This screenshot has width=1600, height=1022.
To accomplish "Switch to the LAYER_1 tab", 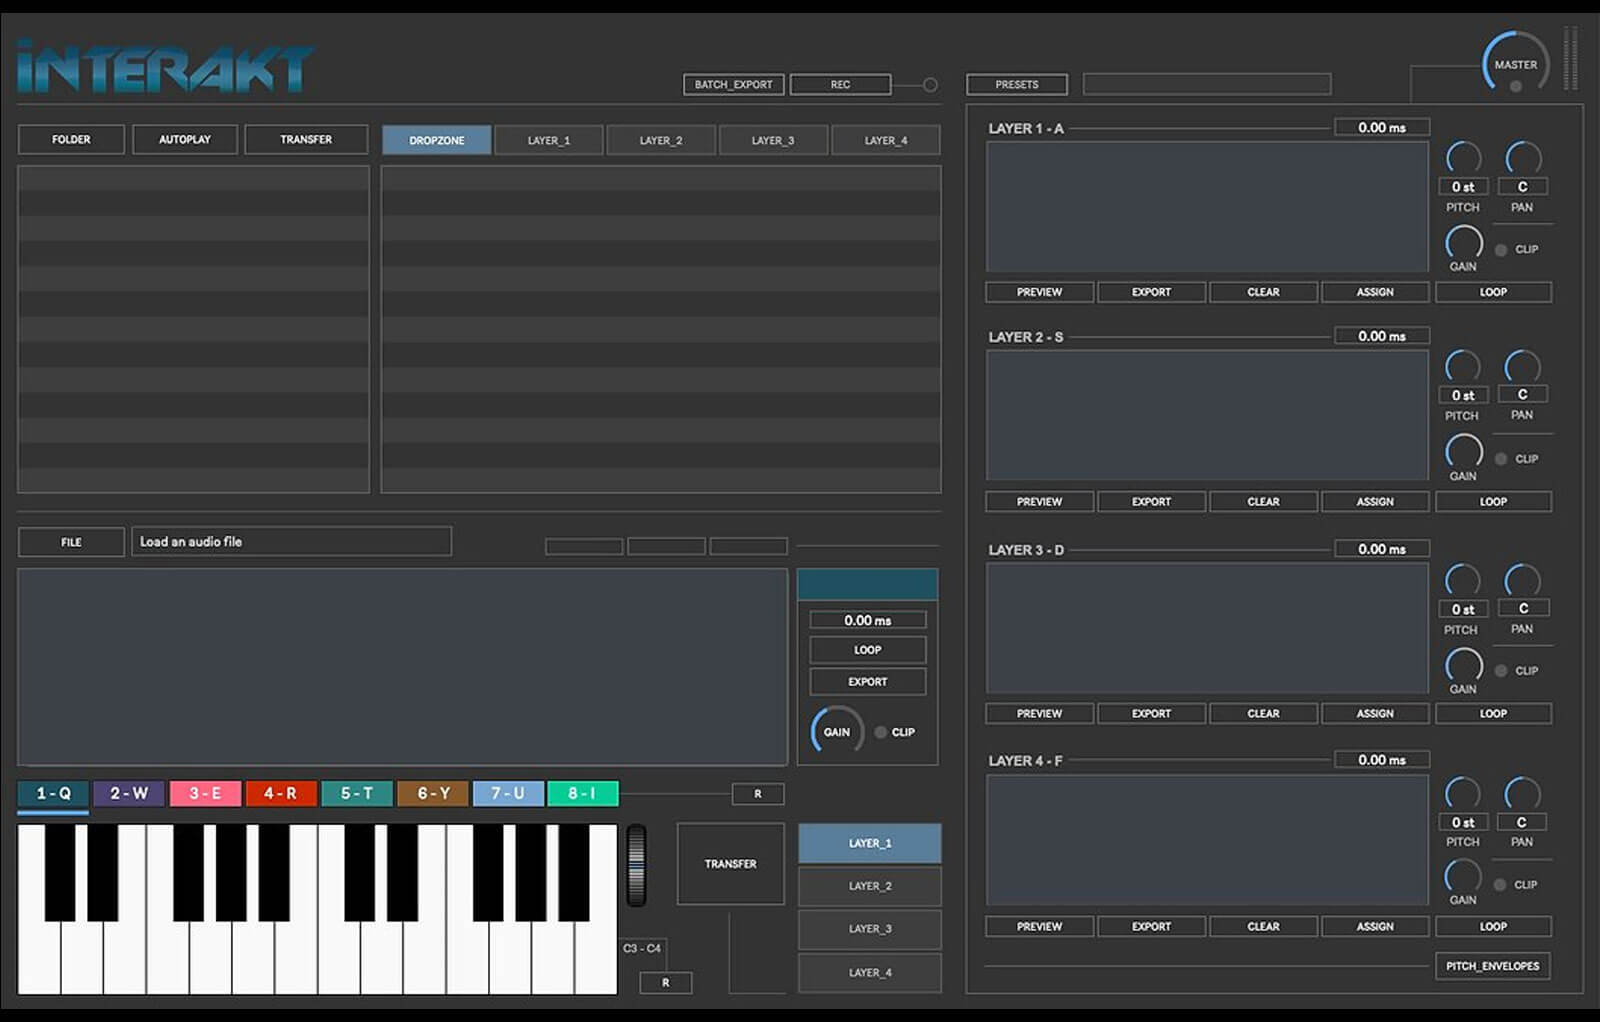I will click(x=548, y=140).
